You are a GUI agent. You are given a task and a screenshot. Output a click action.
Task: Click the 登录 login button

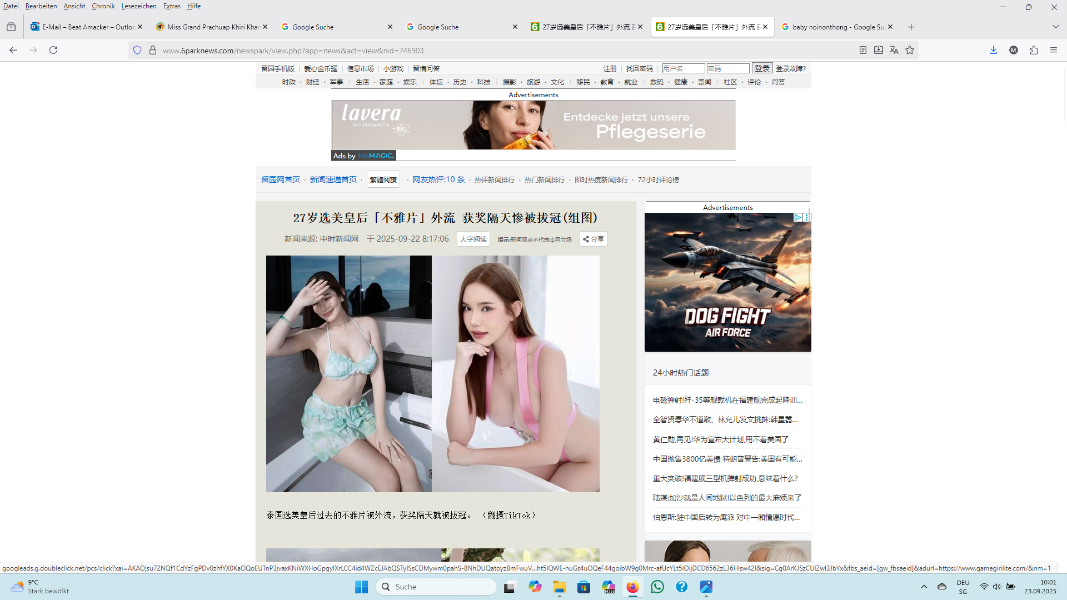[x=762, y=69]
